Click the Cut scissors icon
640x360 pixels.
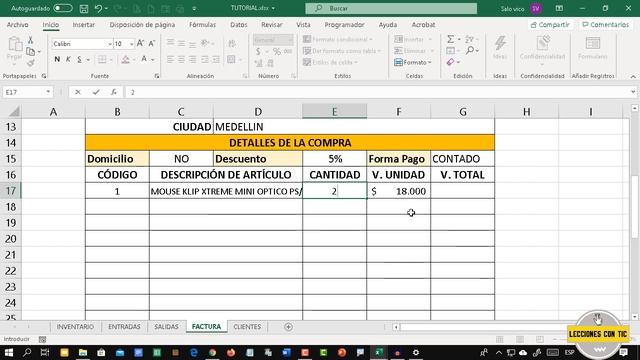tap(30, 40)
